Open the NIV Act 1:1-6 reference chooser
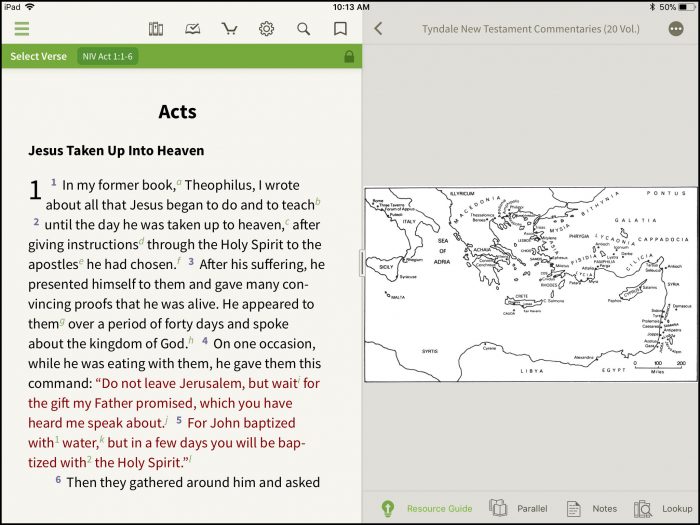This screenshot has height=525, width=700. pyautogui.click(x=108, y=56)
